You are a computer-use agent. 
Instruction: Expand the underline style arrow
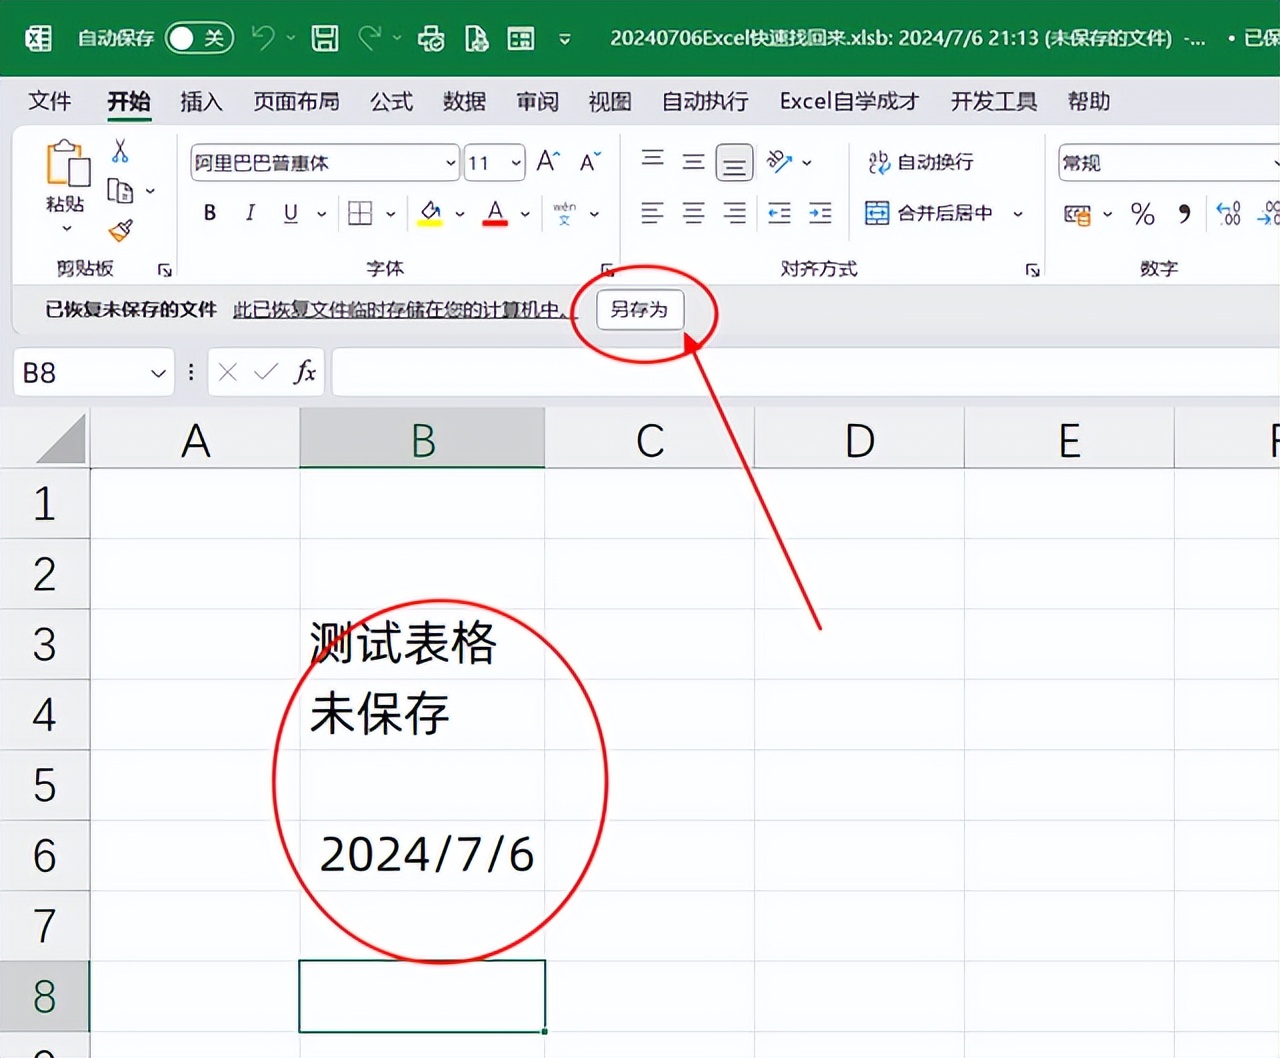click(x=322, y=214)
